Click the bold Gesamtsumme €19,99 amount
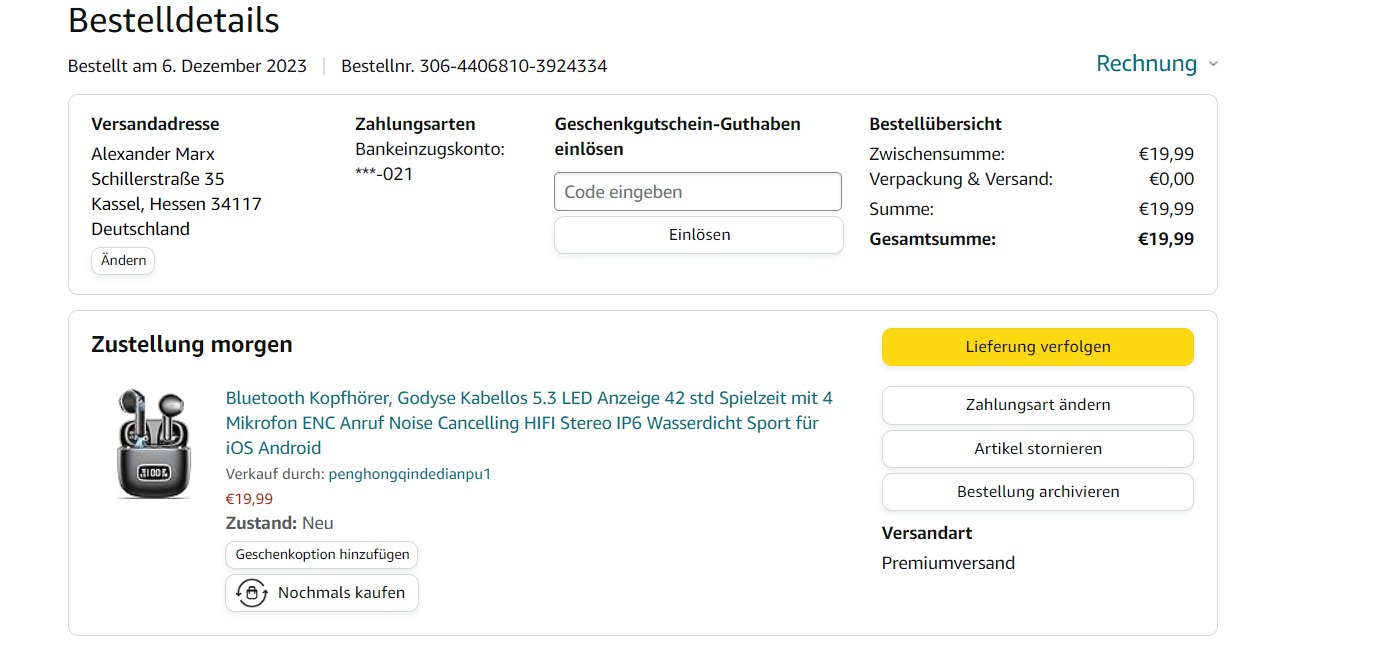The width and height of the screenshot is (1396, 655). tap(1165, 239)
